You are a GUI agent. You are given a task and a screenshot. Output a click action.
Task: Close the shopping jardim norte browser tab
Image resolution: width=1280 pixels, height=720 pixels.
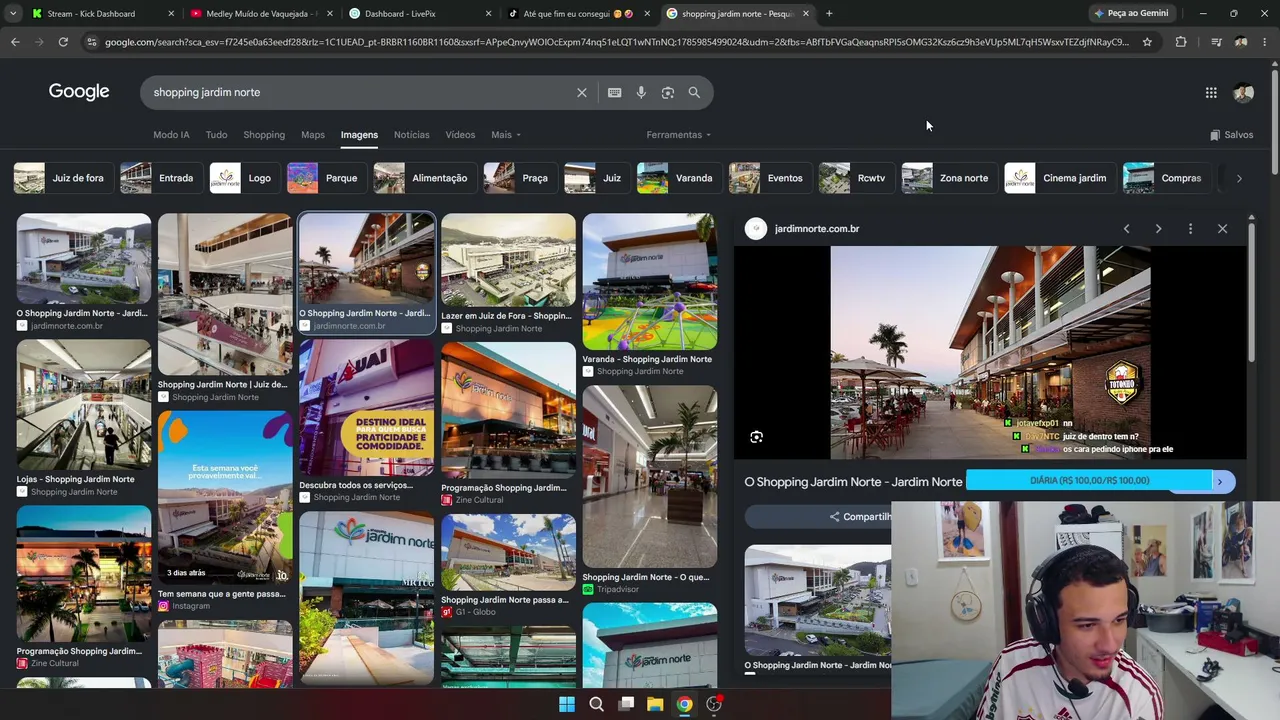(806, 14)
